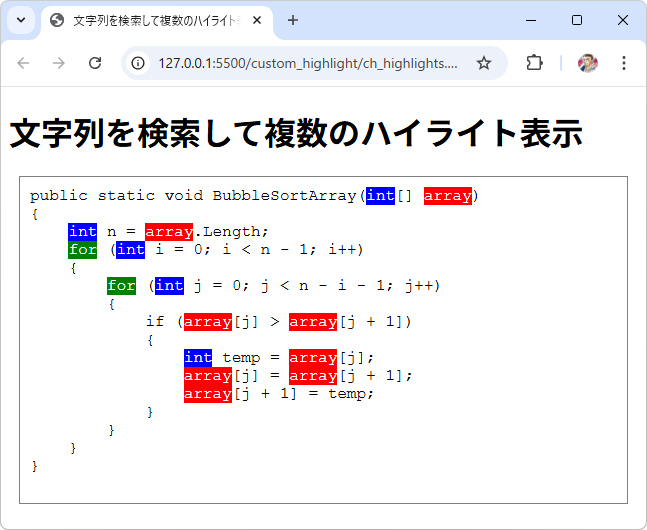Click the new tab plus button
The width and height of the screenshot is (647, 530).
click(293, 20)
